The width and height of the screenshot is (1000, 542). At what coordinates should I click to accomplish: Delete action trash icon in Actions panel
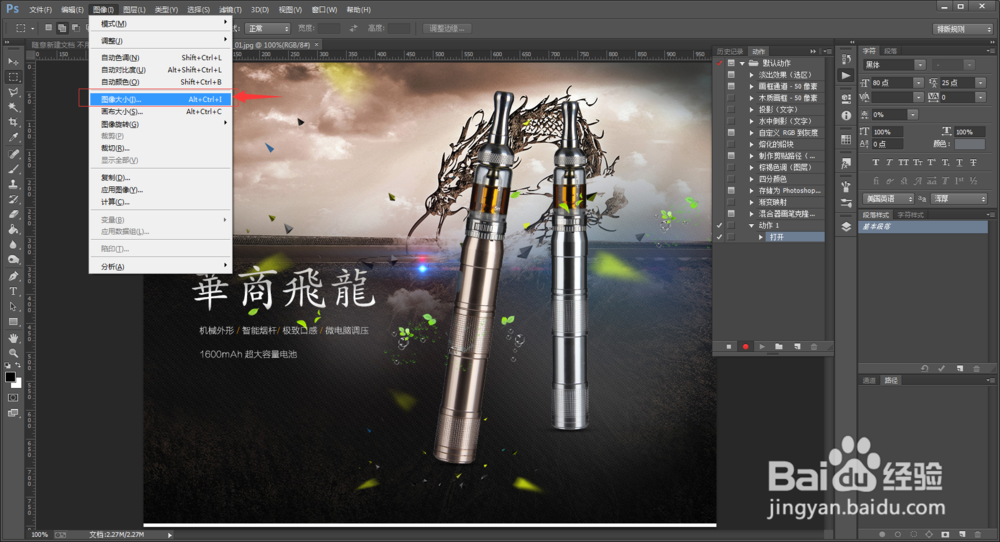click(x=813, y=347)
